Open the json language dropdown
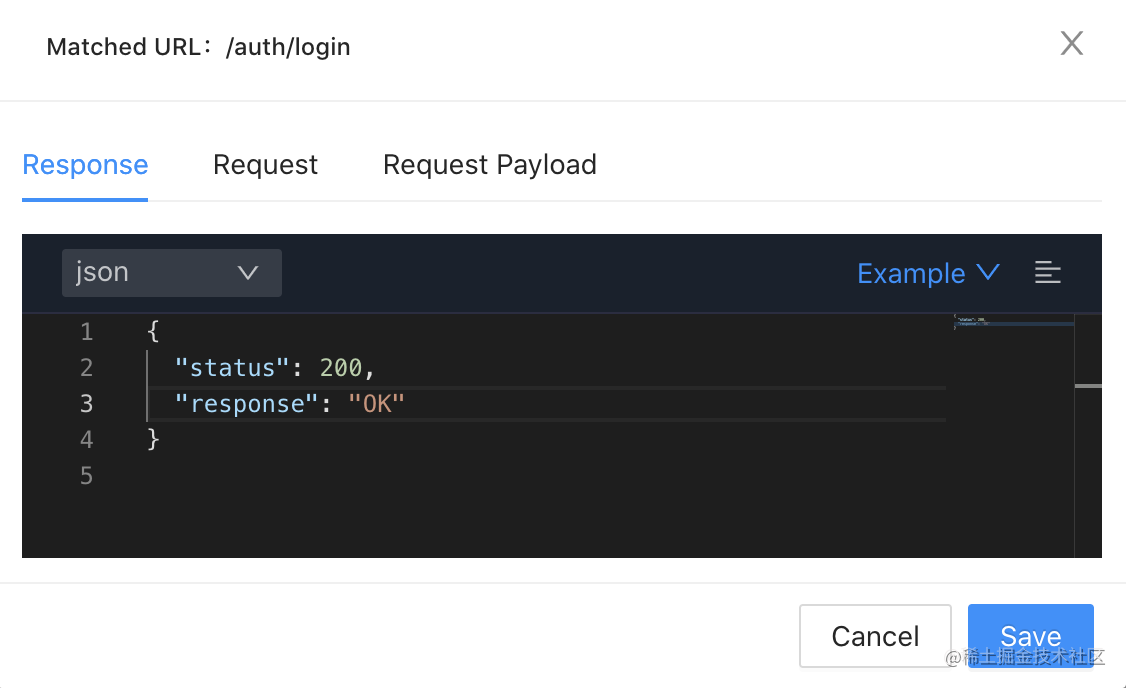The width and height of the screenshot is (1126, 688). (171, 273)
